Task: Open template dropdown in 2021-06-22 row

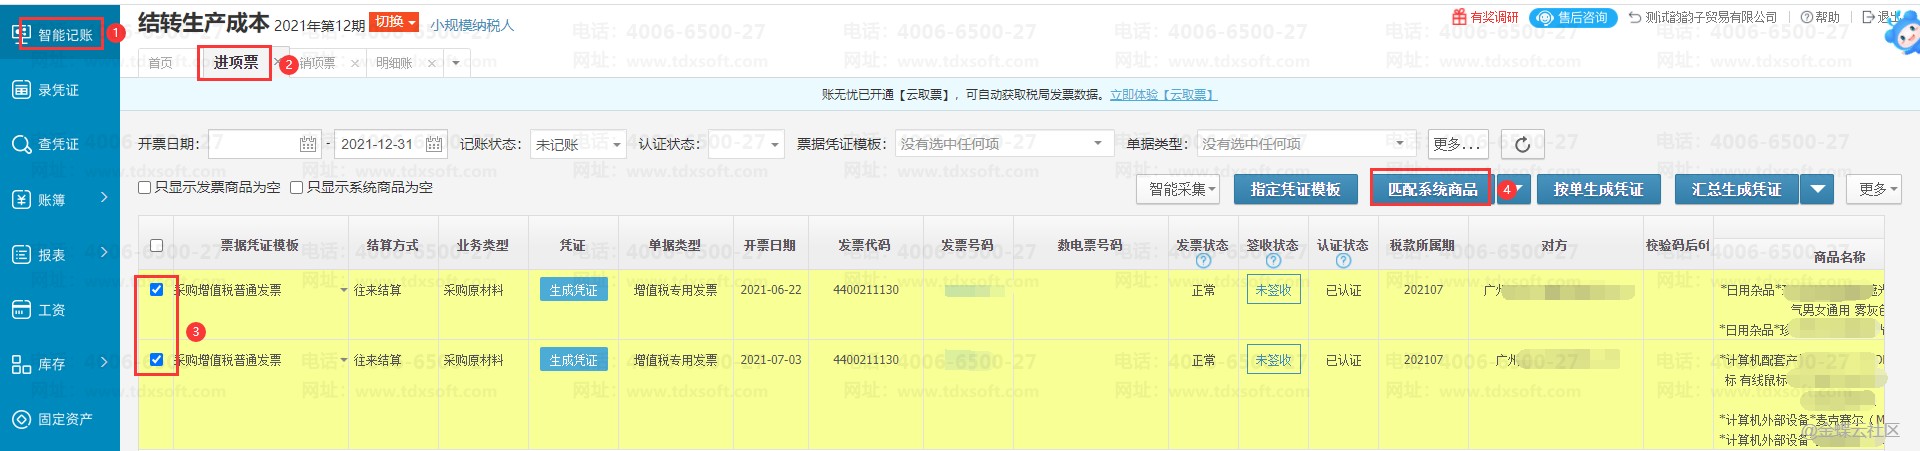Action: click(x=343, y=290)
